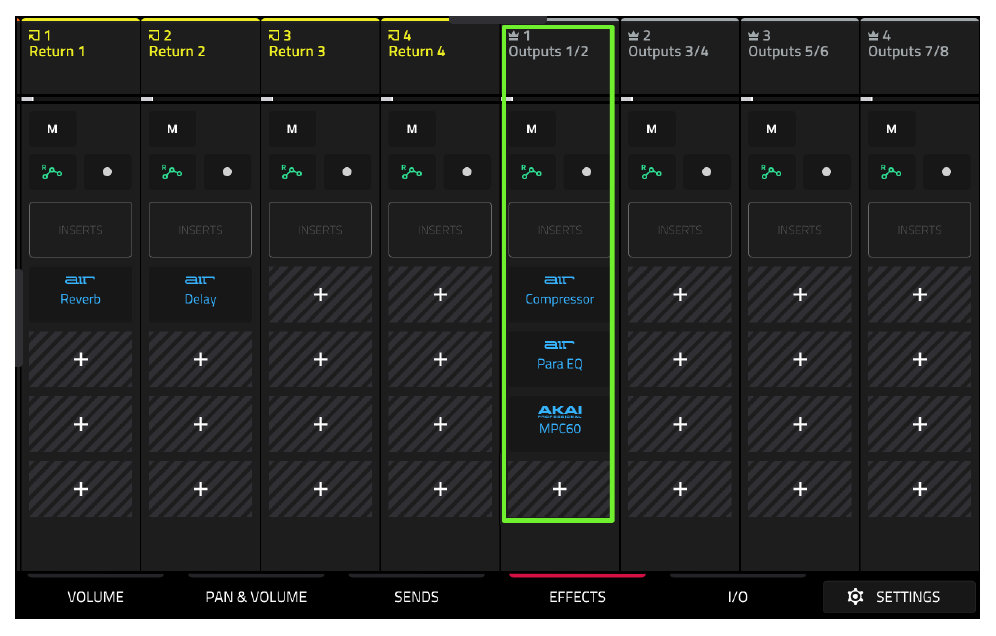Add effect to Outputs 7/8 first insert slot
The width and height of the screenshot is (996, 636).
919,294
